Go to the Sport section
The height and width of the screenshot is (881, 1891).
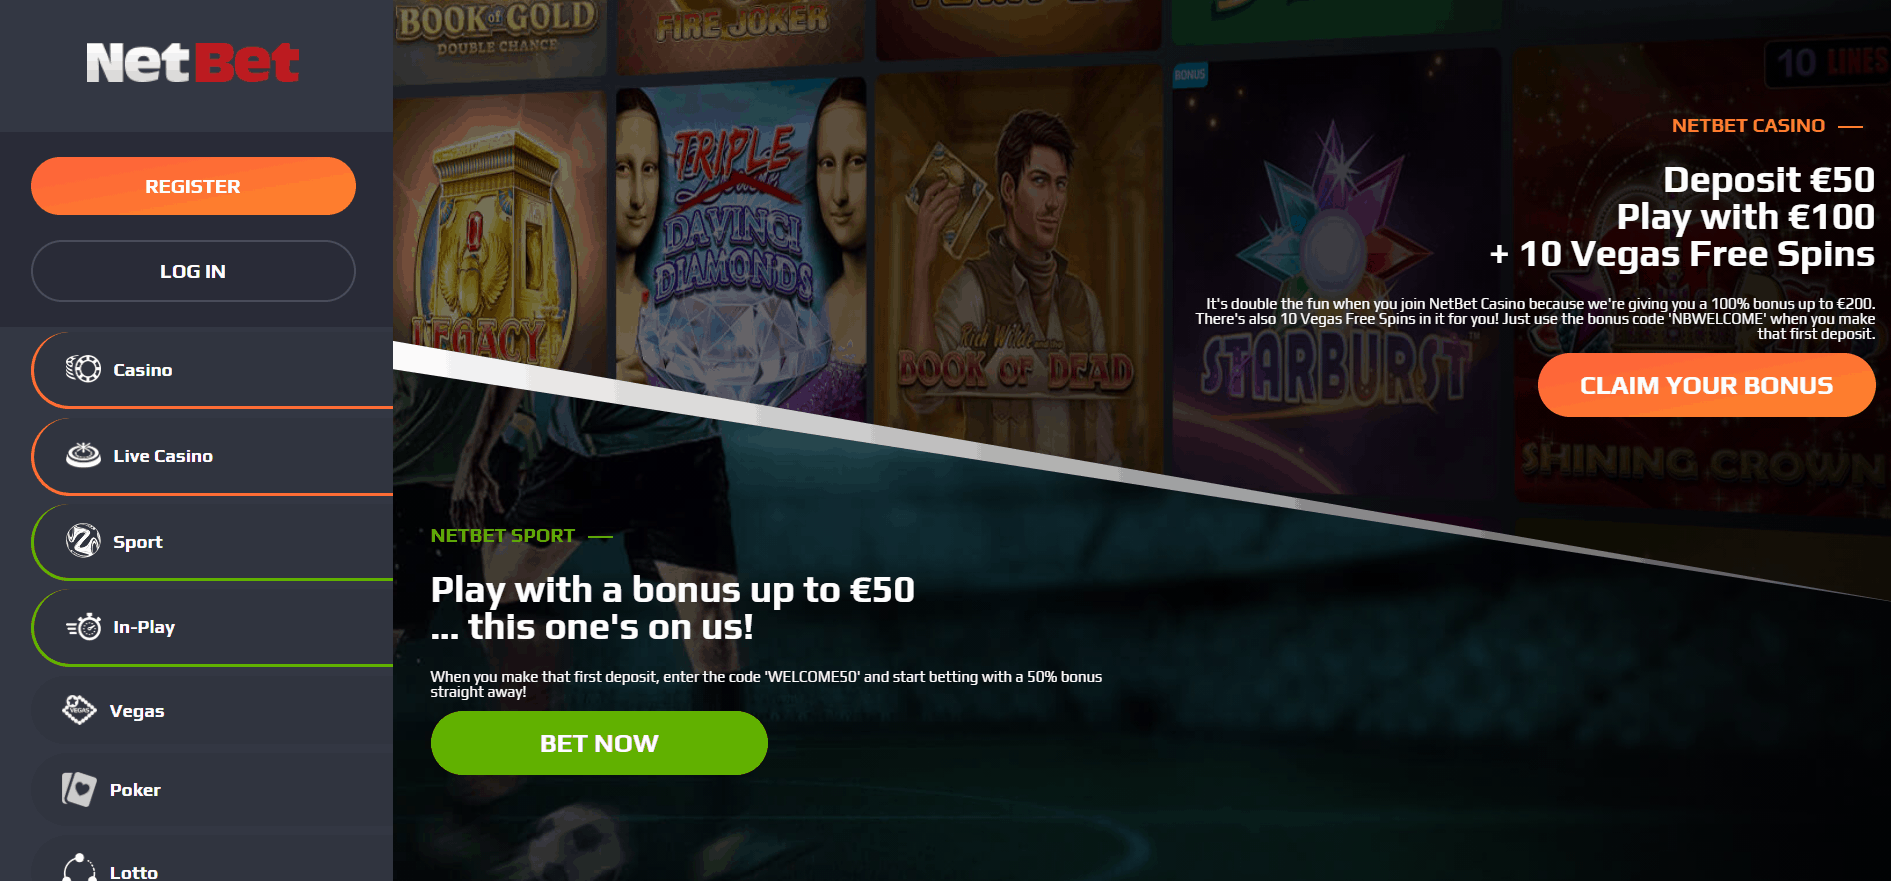[x=212, y=542]
